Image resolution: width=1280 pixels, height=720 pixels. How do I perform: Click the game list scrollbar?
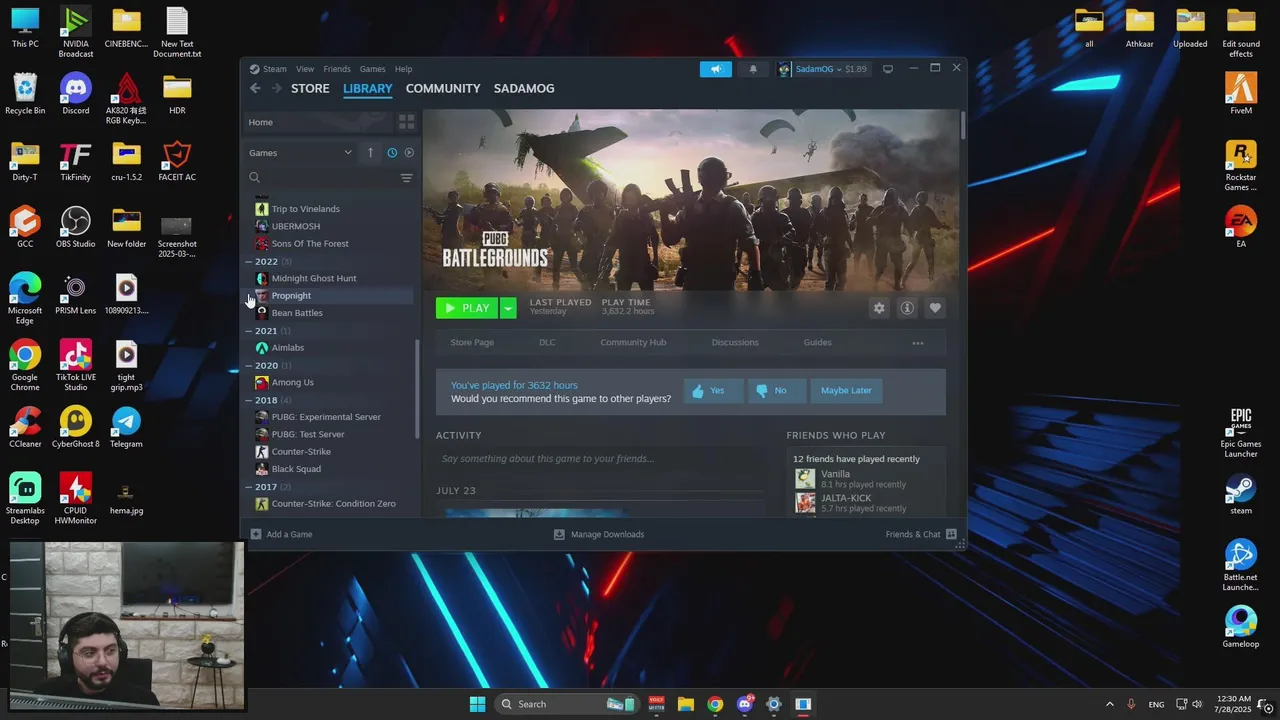417,390
